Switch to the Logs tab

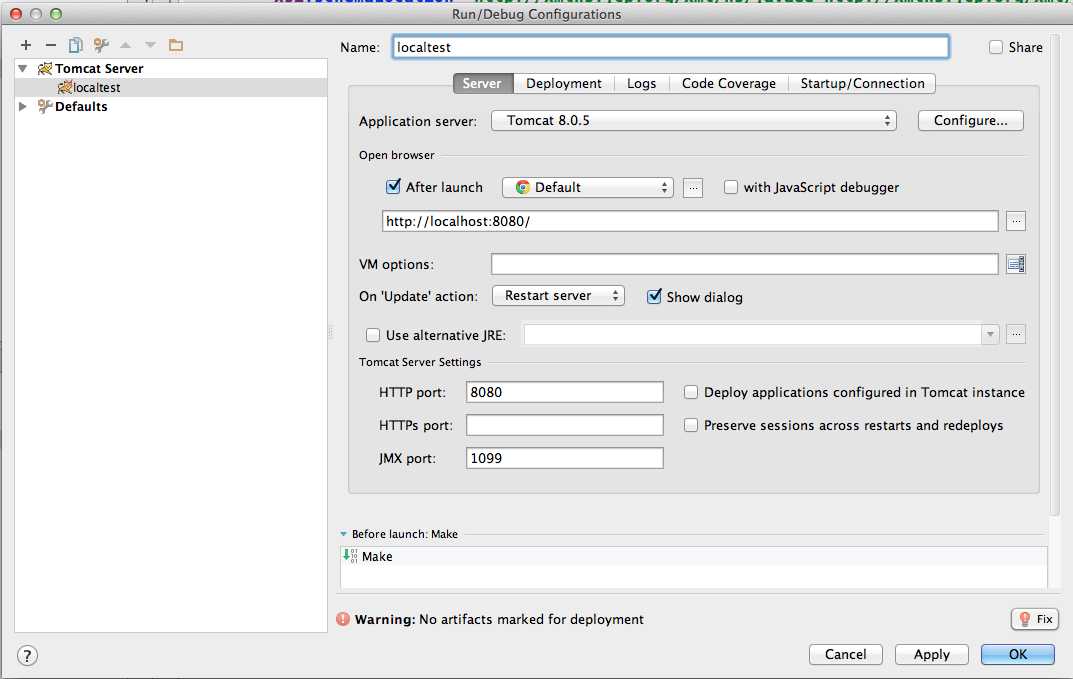[642, 84]
